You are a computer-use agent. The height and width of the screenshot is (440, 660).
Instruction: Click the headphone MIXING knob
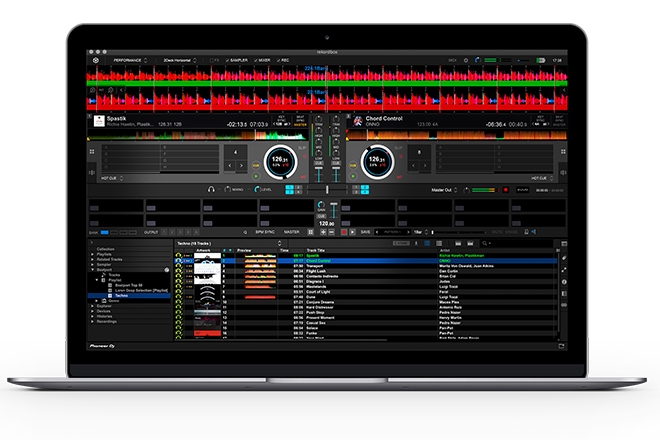[x=228, y=189]
